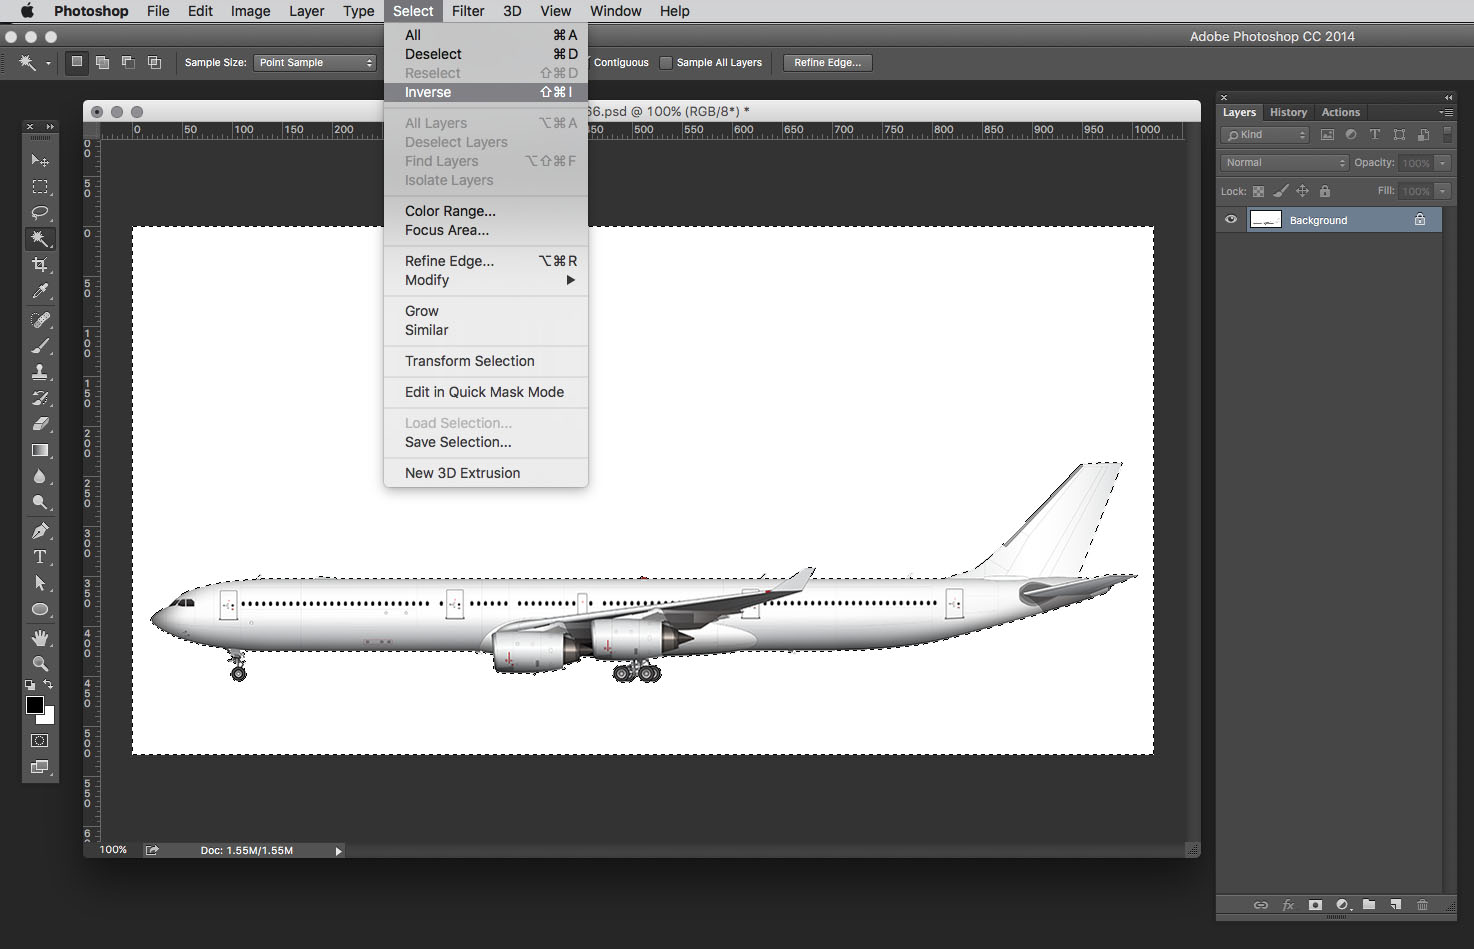Choose the Clone Stamp tool
This screenshot has height=949, width=1474.
click(x=40, y=372)
